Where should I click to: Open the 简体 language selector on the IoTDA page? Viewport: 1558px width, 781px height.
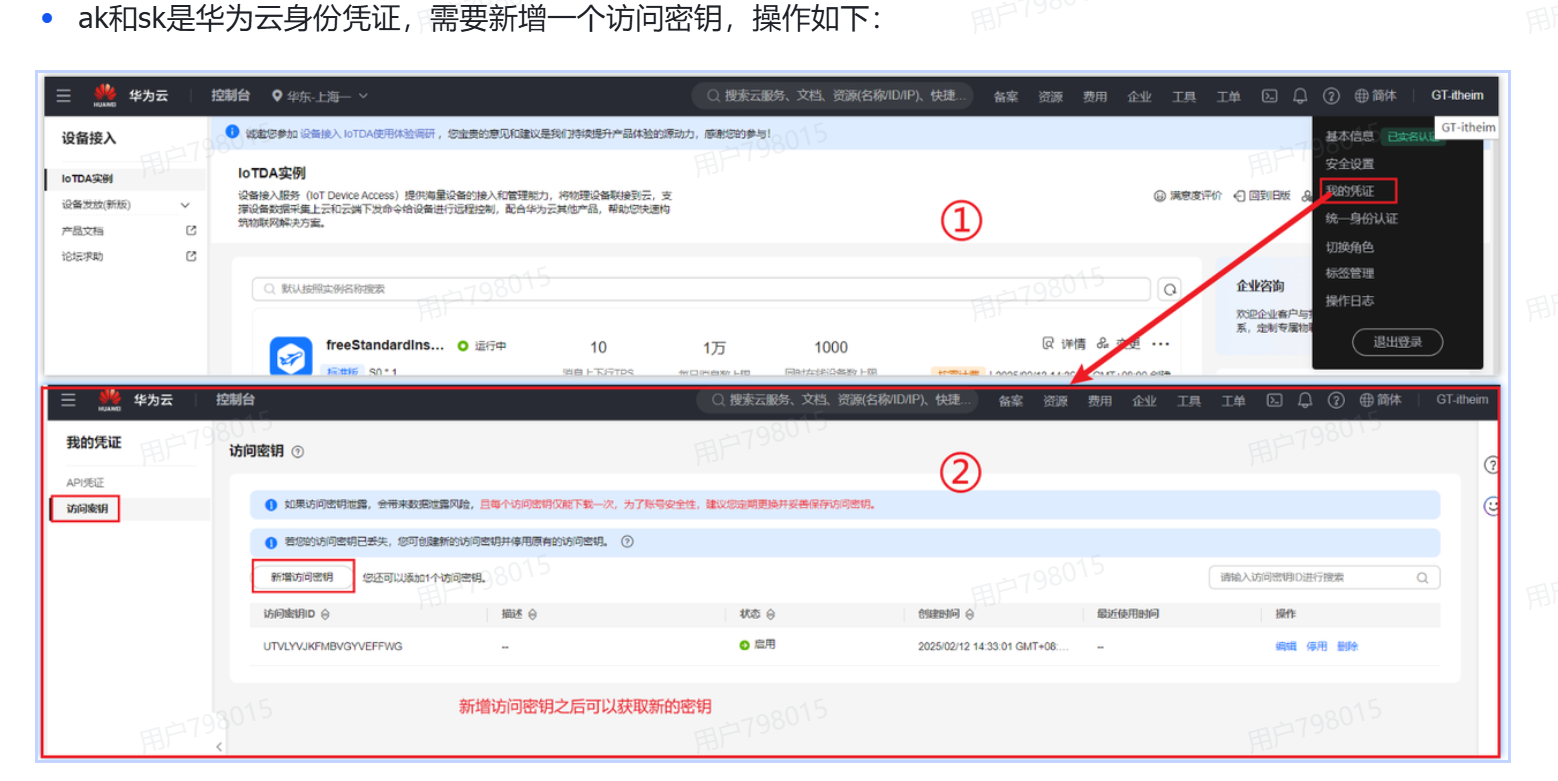click(x=1376, y=96)
